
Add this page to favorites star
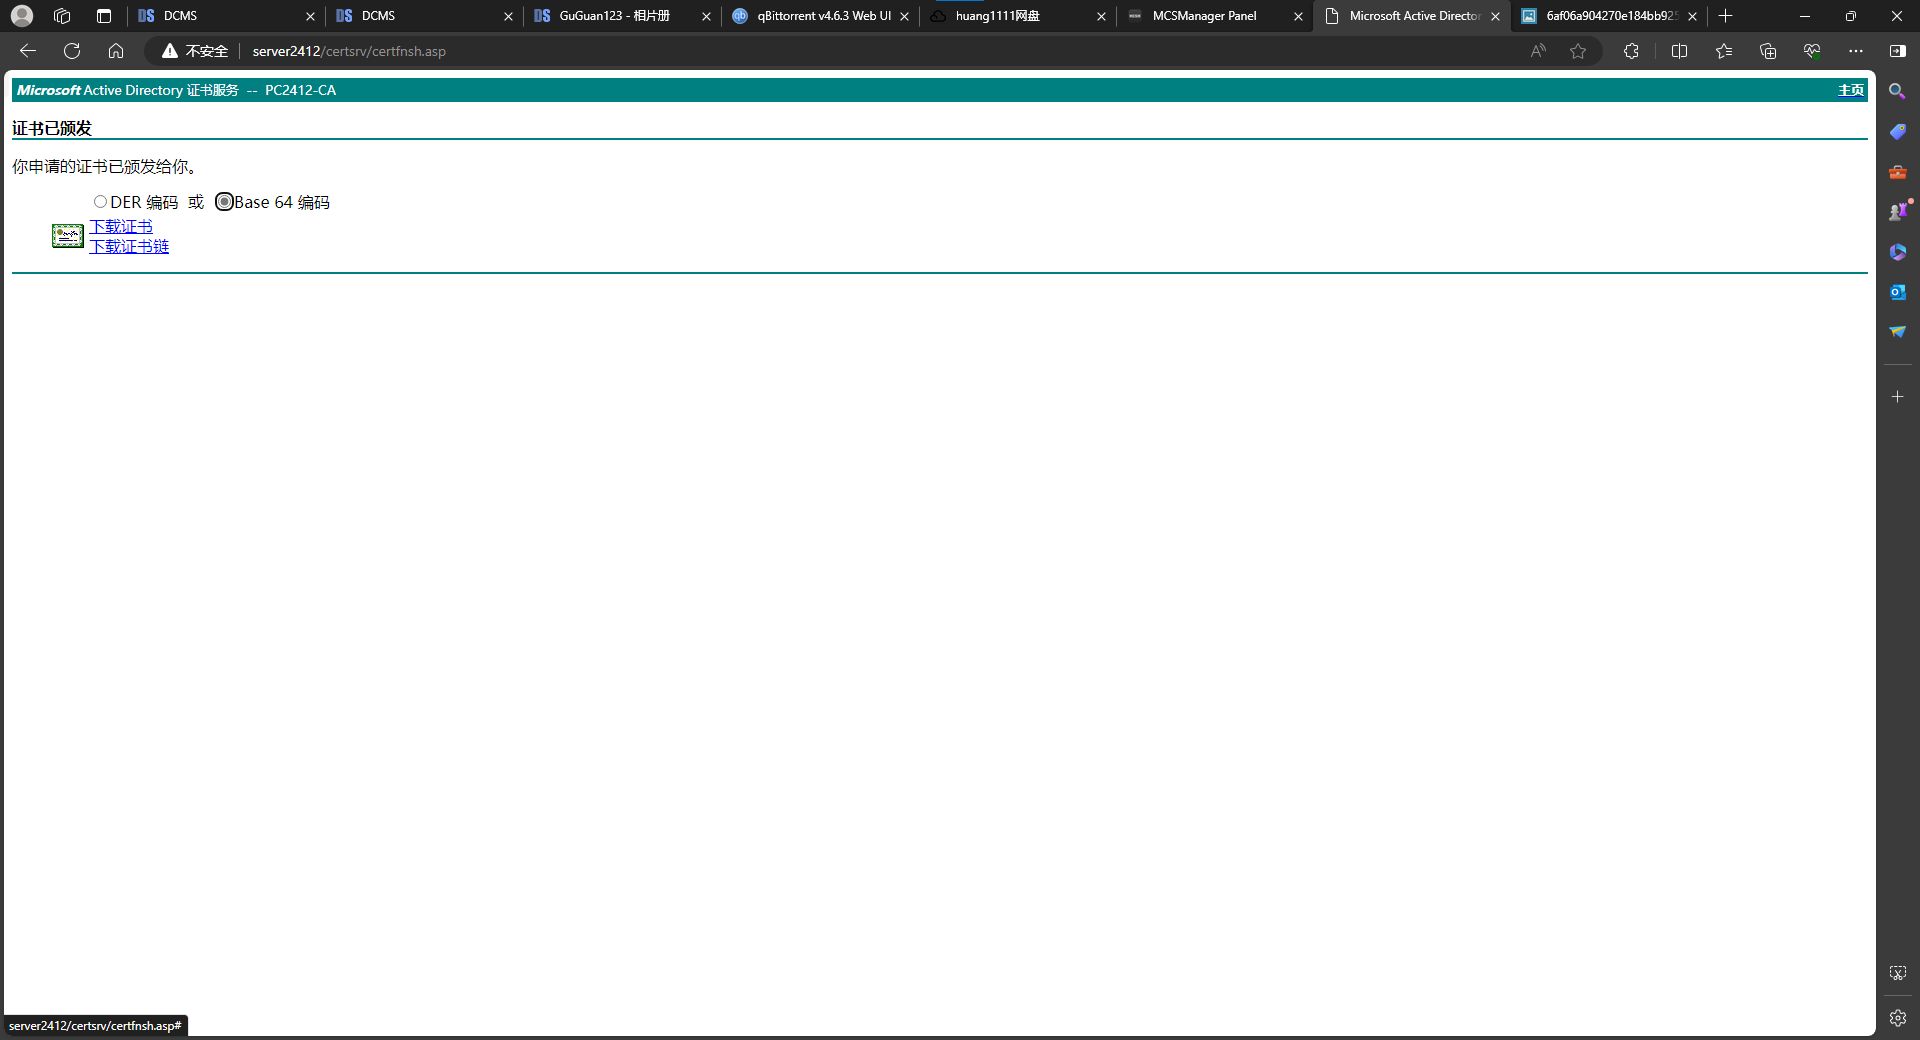1578,51
